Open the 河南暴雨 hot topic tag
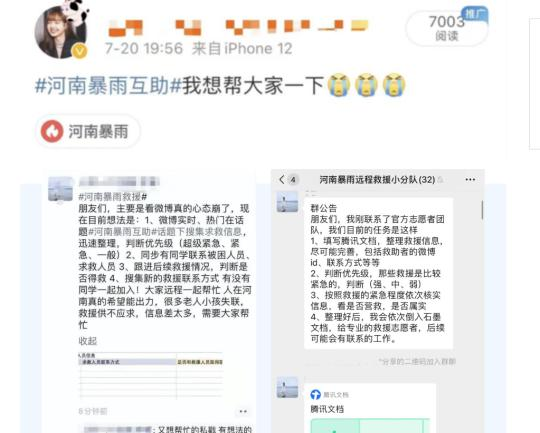Screen dimensions: 540x433 pos(87,132)
